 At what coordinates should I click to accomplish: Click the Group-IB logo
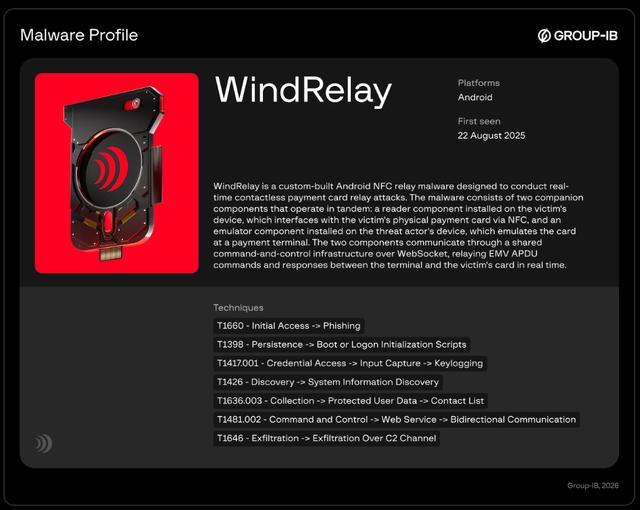point(578,36)
